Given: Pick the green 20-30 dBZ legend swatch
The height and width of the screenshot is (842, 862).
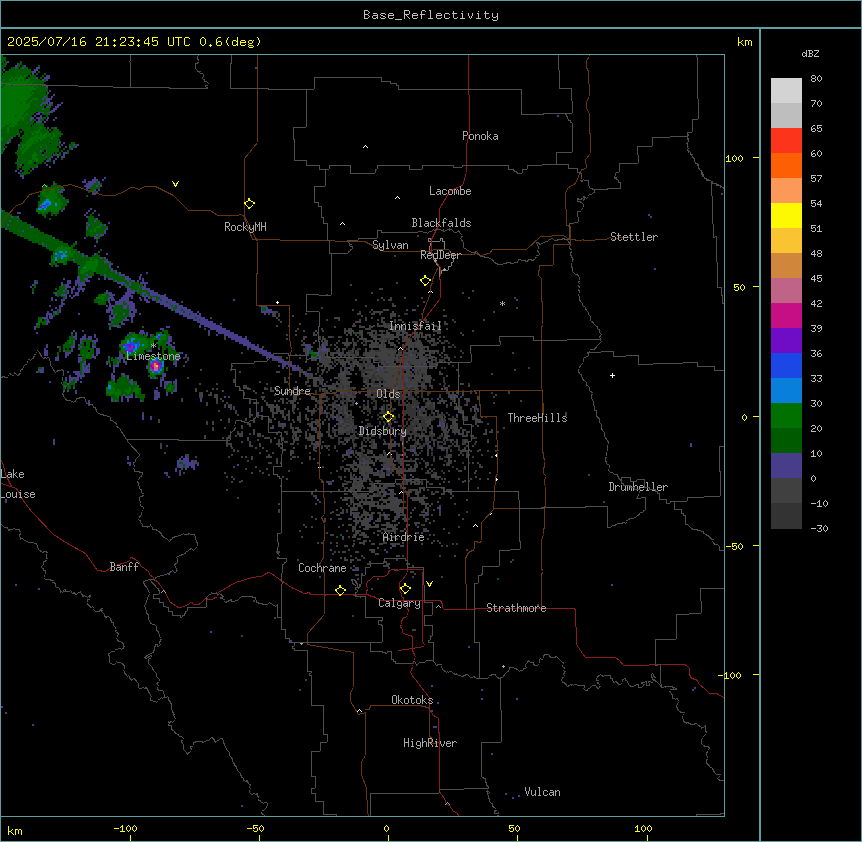Looking at the screenshot, I should click(x=786, y=416).
